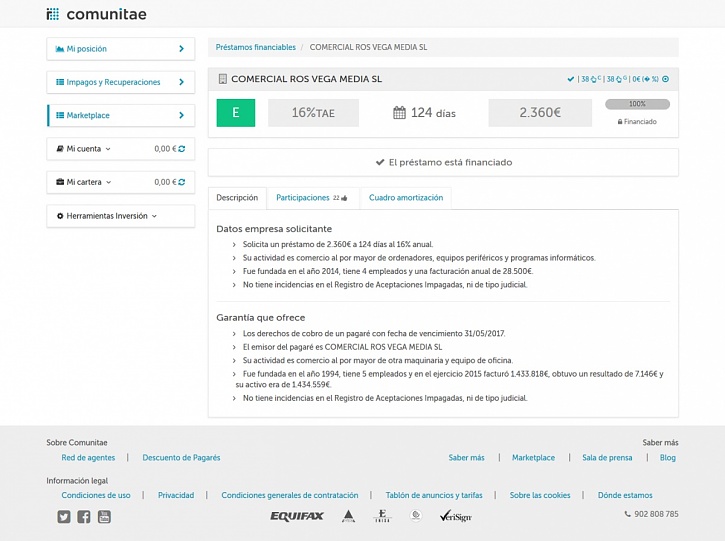Open Mi posición from the sidebar

tap(120, 49)
